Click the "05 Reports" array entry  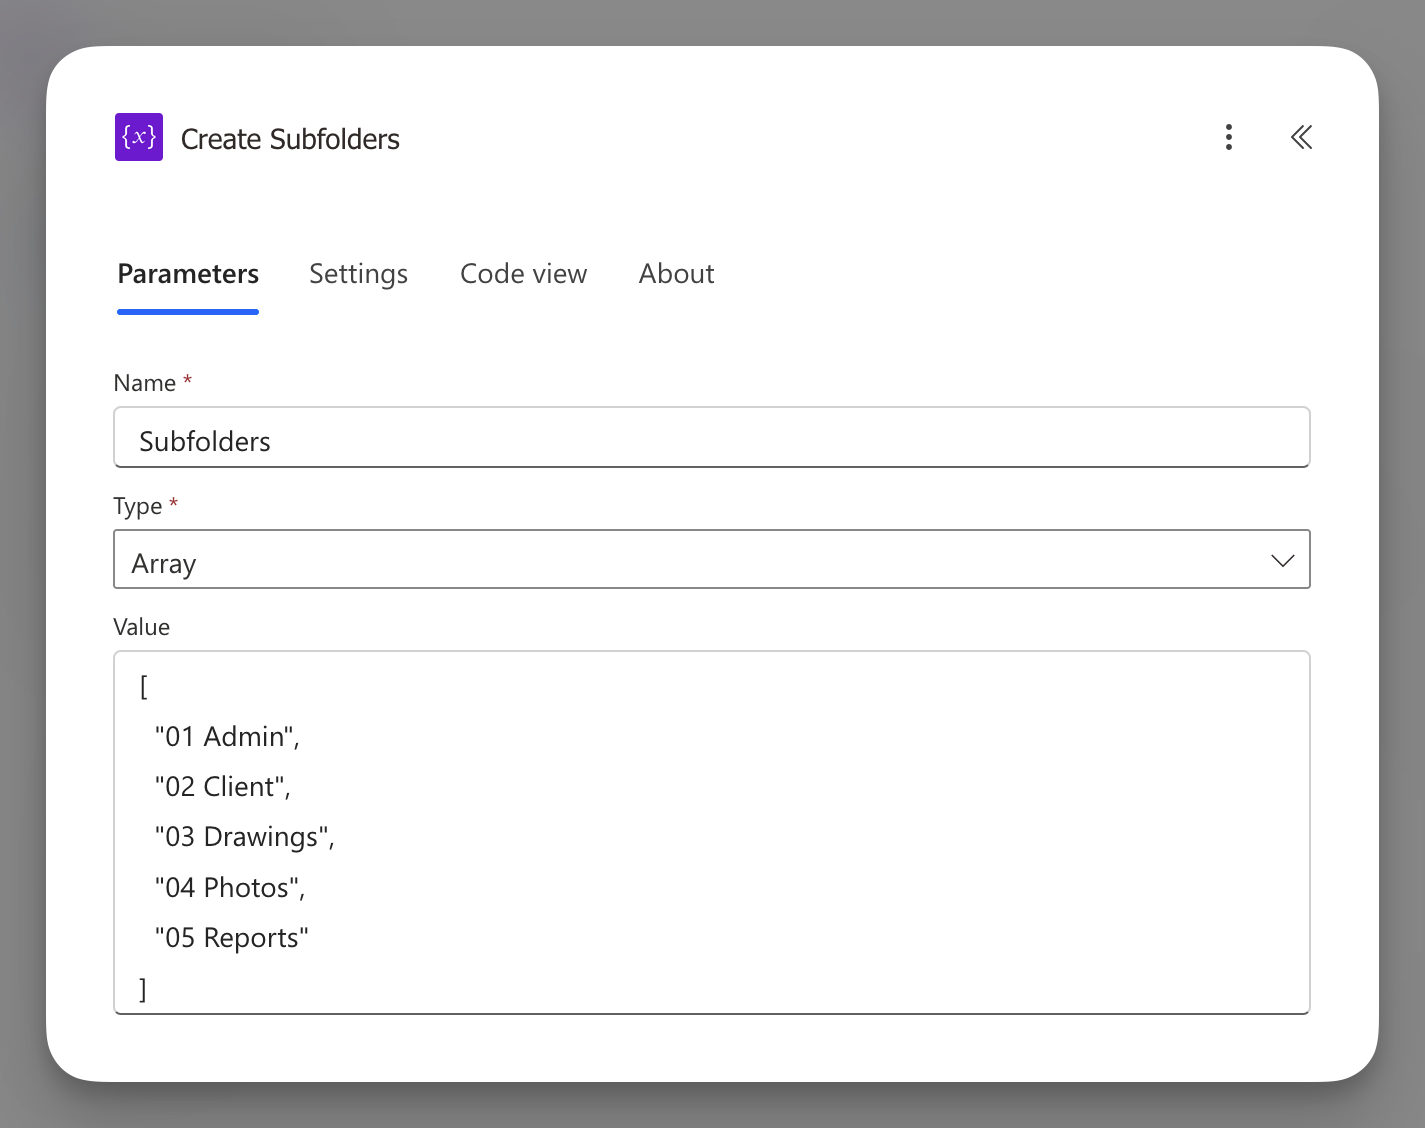pos(231,938)
